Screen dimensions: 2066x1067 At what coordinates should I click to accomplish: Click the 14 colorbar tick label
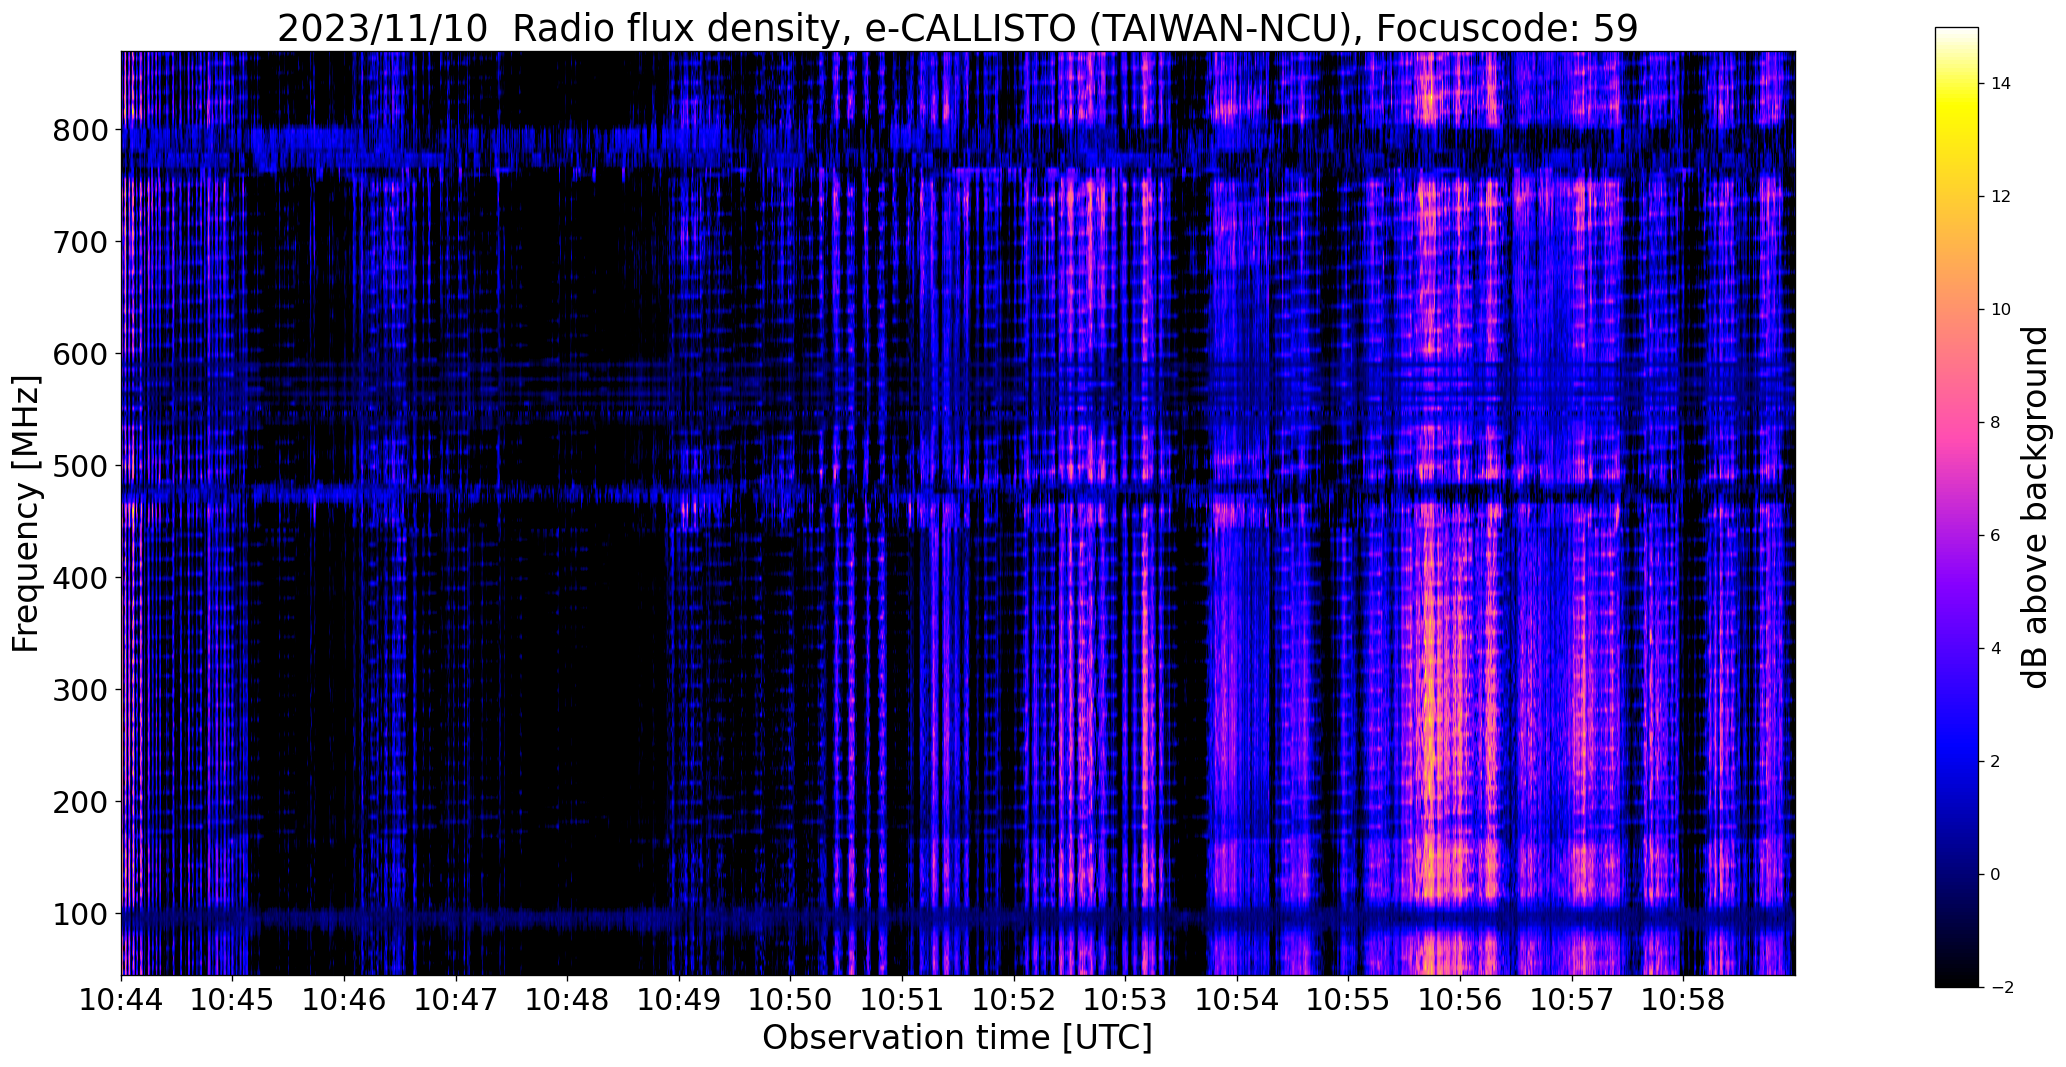pos(2001,84)
